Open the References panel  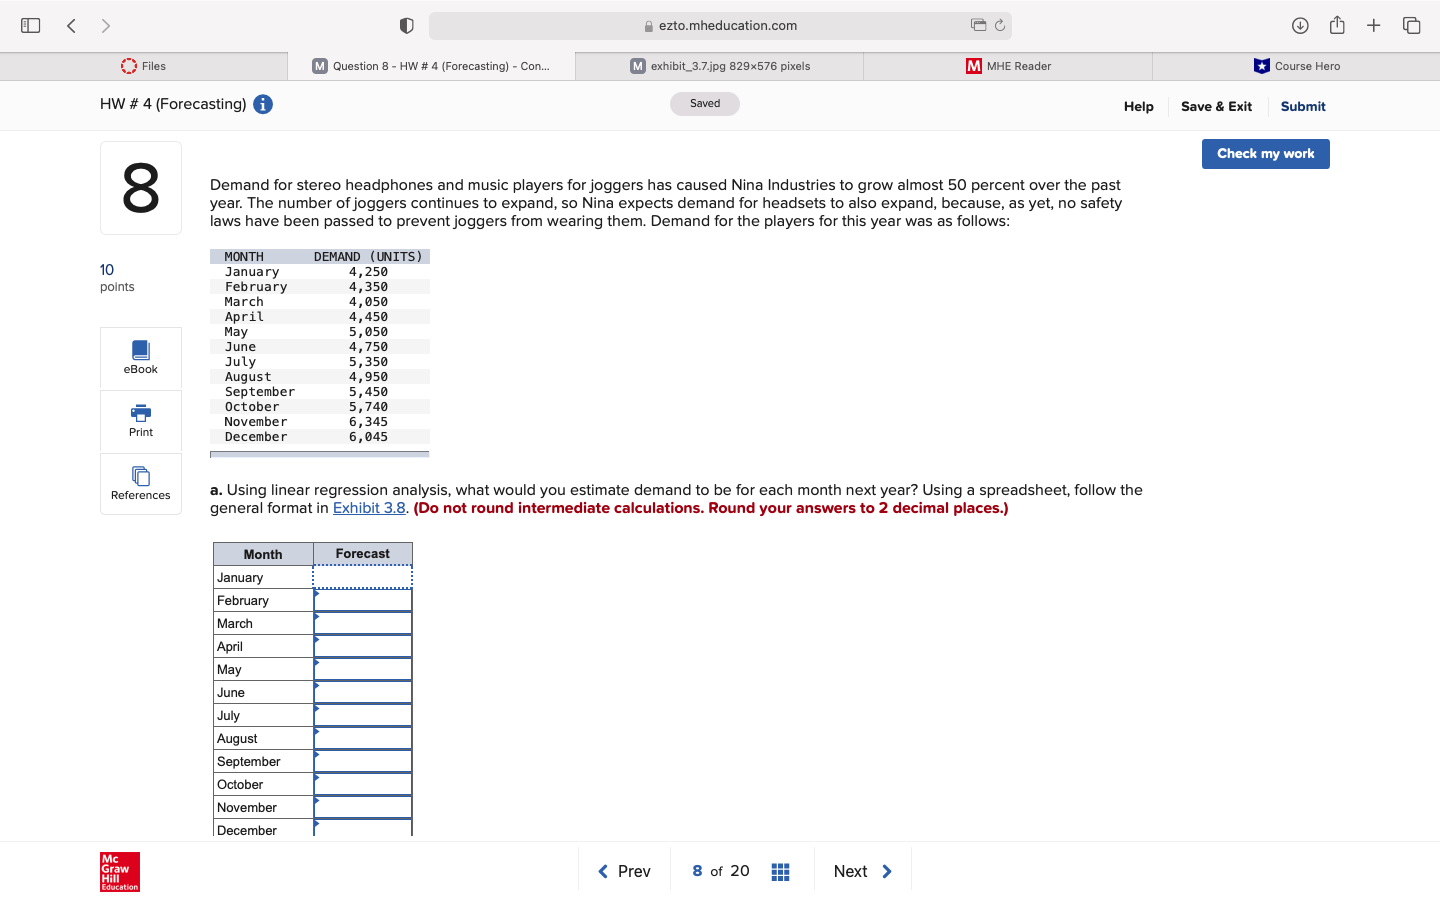click(x=140, y=483)
